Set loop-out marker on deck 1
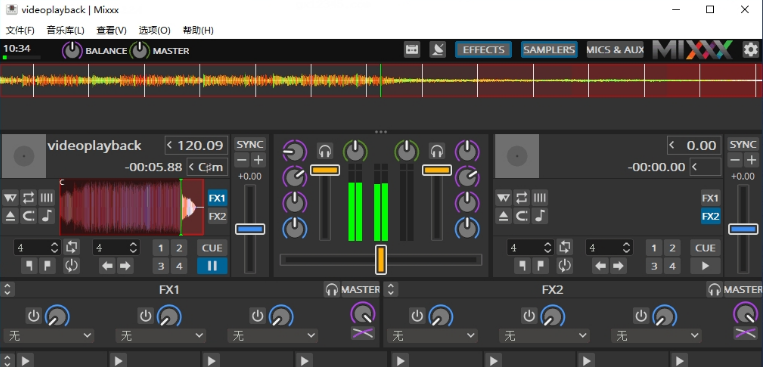This screenshot has height=367, width=764. pos(47,266)
